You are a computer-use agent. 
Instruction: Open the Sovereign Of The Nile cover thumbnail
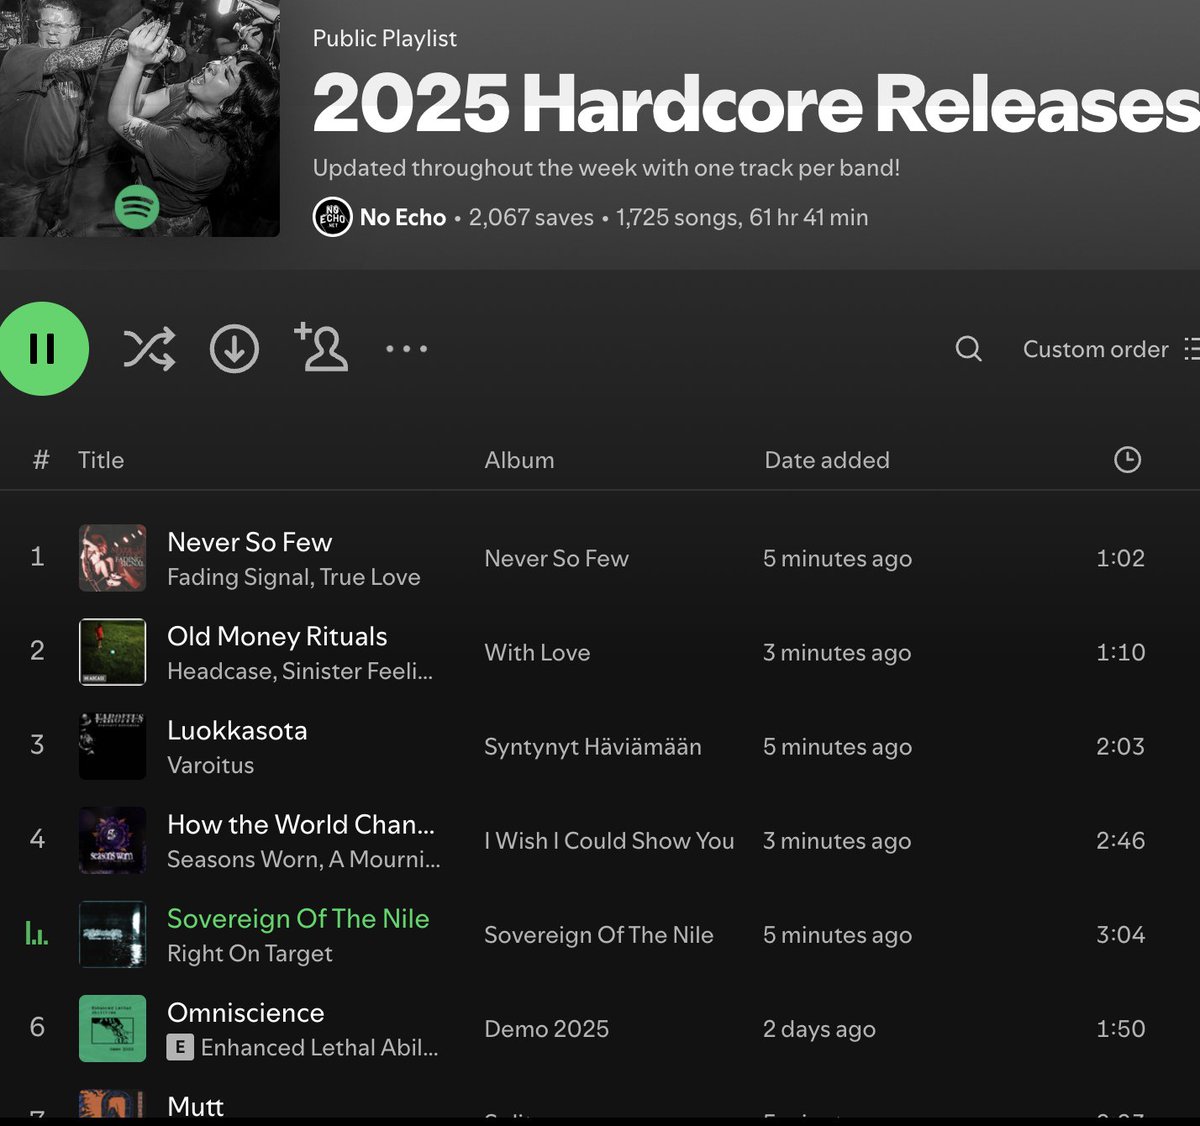[x=113, y=934]
